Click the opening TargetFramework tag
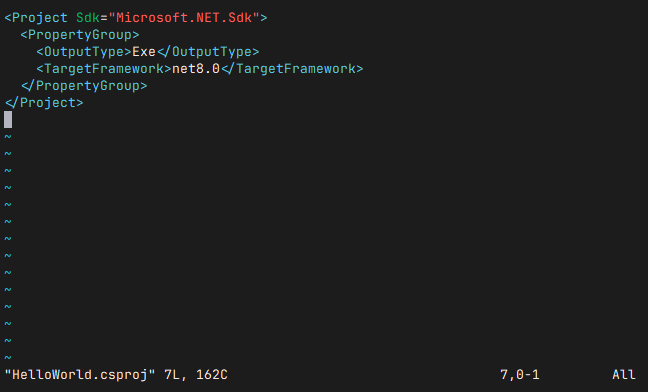Screen dimensions: 648x392 [104, 69]
